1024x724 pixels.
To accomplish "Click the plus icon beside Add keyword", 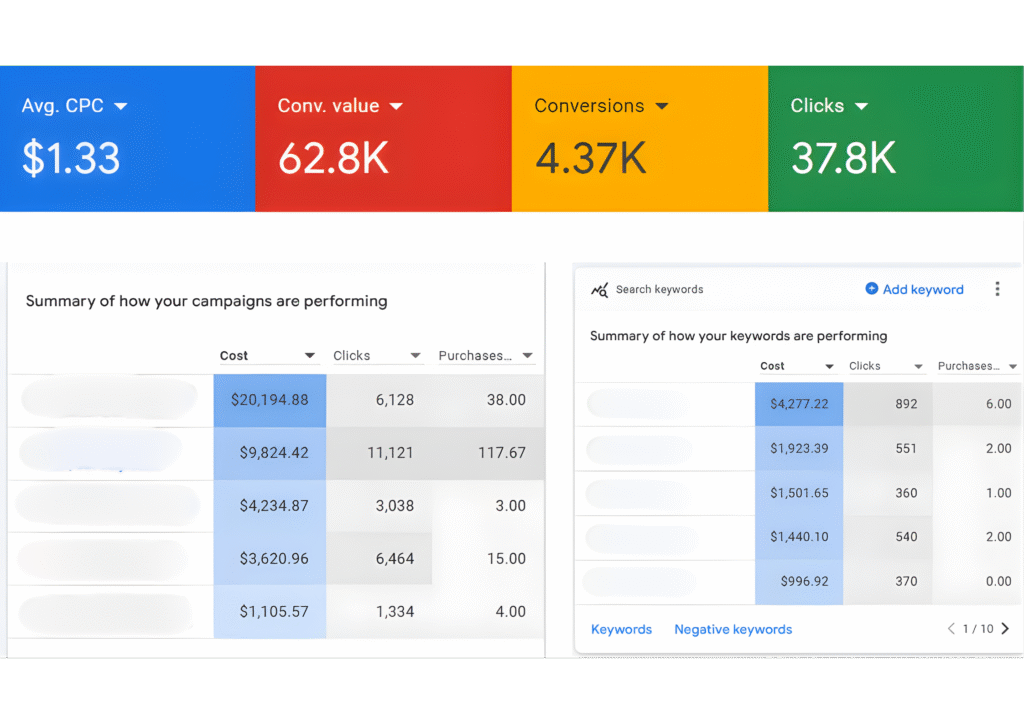I will point(871,289).
